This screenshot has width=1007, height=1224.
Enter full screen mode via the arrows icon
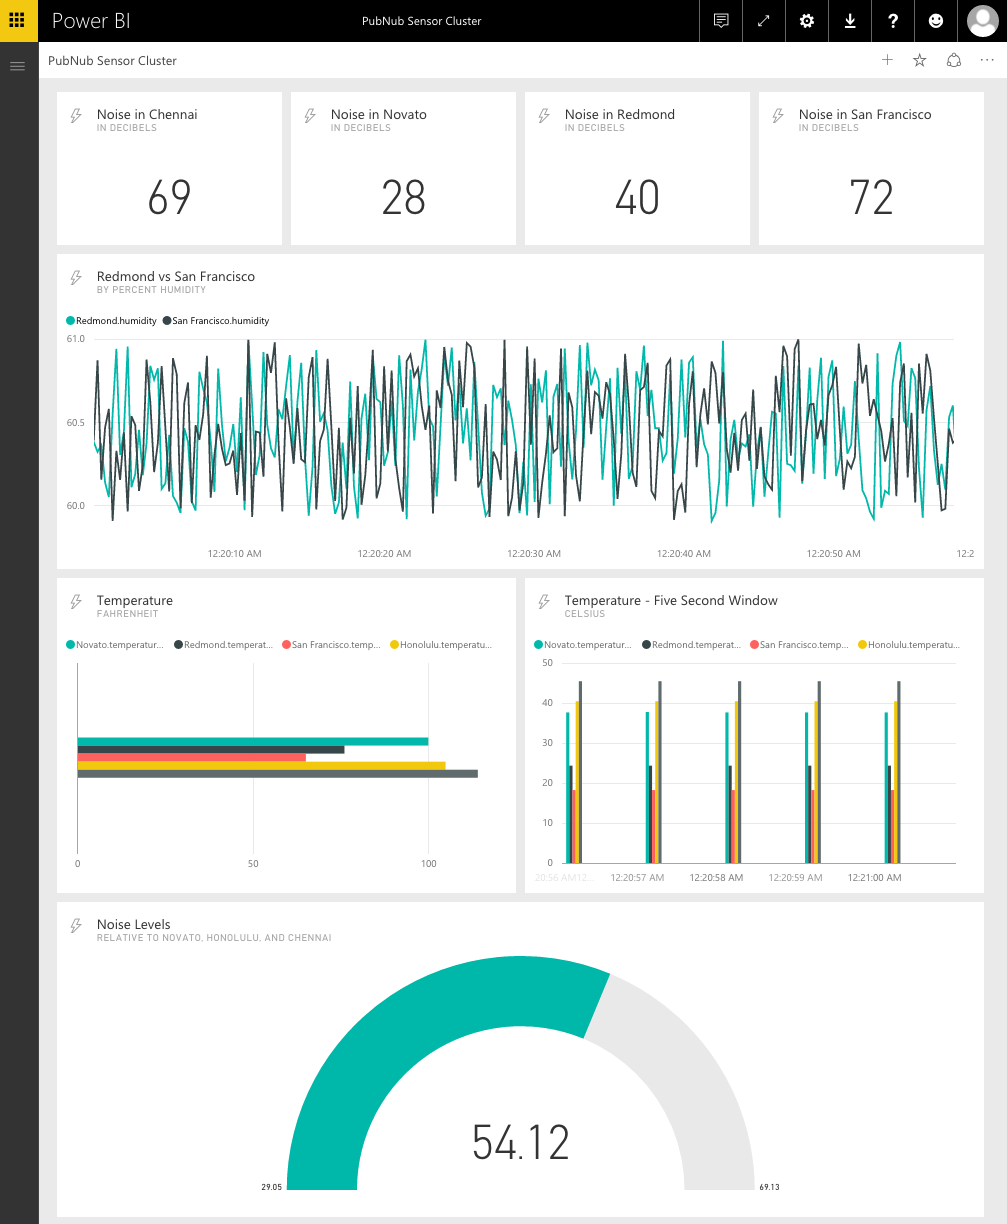pos(764,21)
